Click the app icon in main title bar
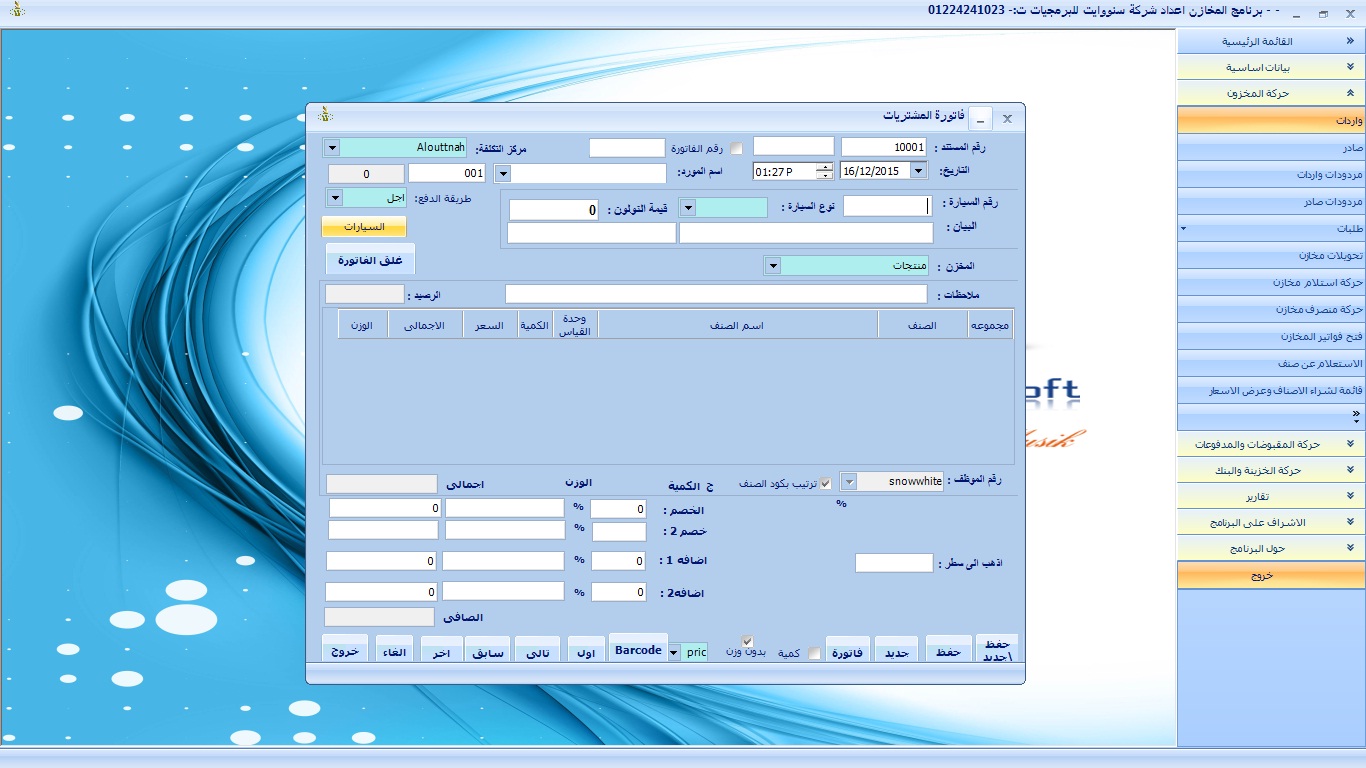The width and height of the screenshot is (1366, 768). click(x=15, y=11)
